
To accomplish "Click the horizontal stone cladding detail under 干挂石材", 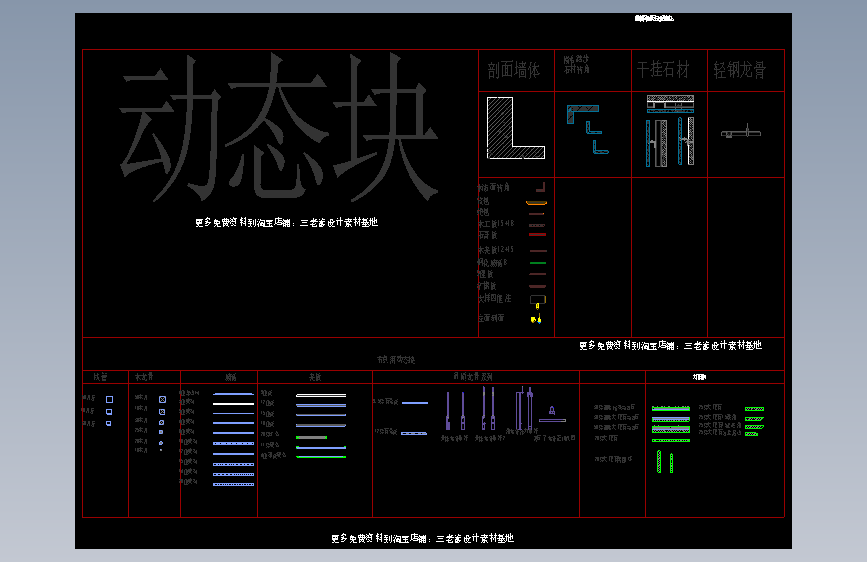I will (x=670, y=103).
